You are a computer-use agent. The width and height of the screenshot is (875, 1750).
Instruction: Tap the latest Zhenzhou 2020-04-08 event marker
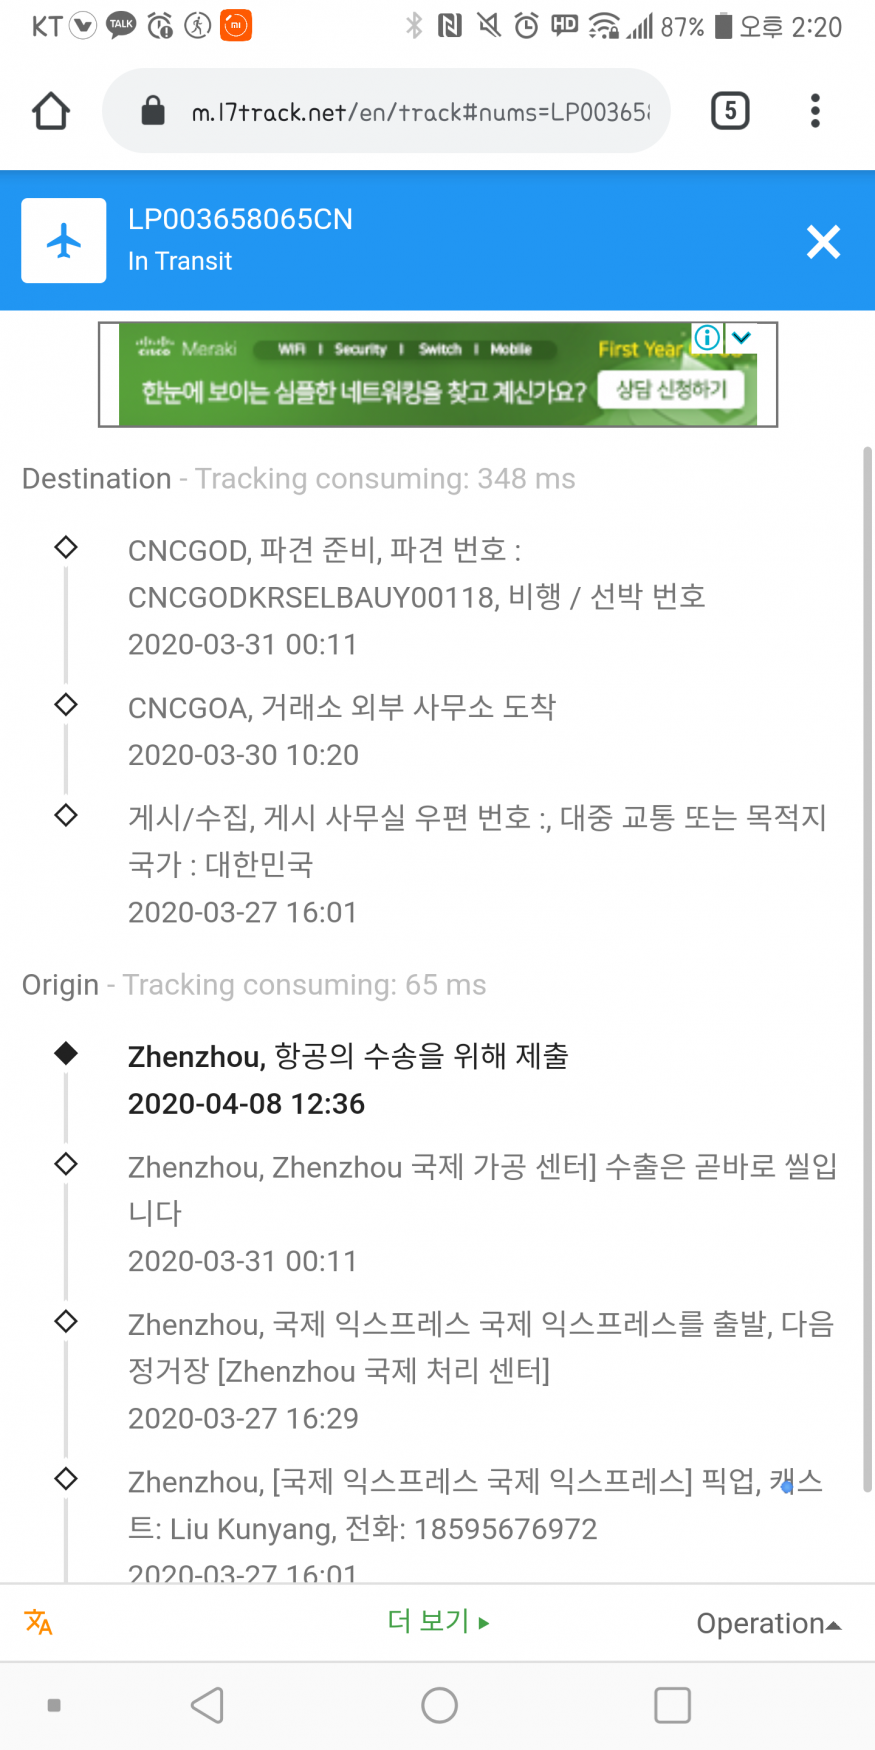66,1053
